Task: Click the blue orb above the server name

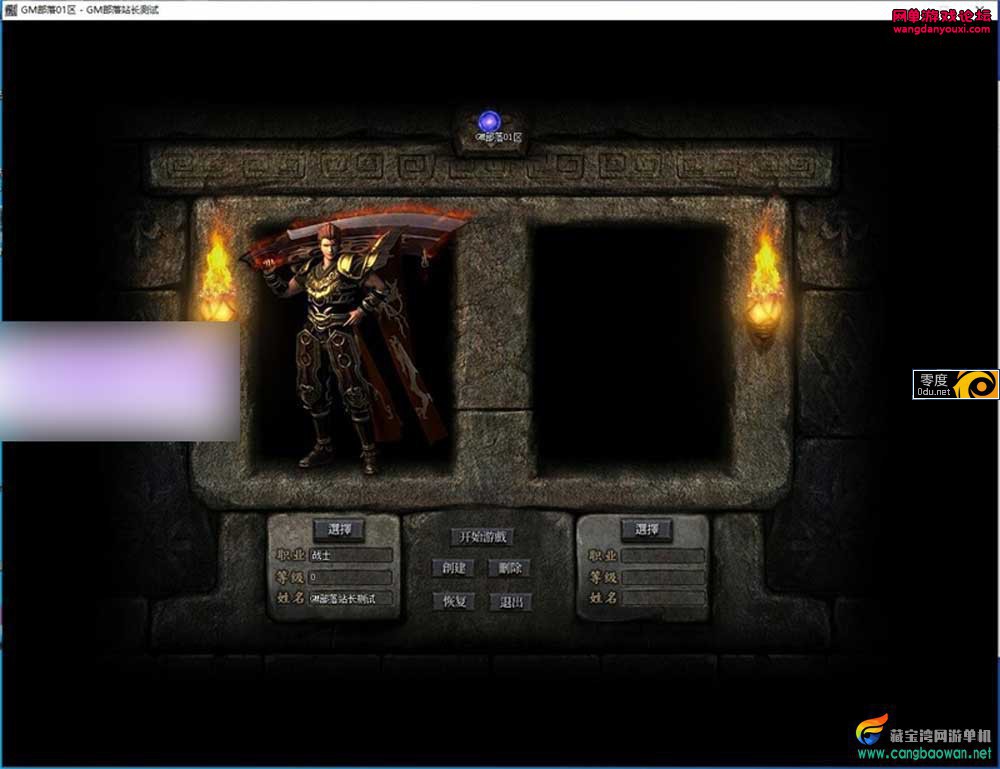Action: click(x=490, y=121)
